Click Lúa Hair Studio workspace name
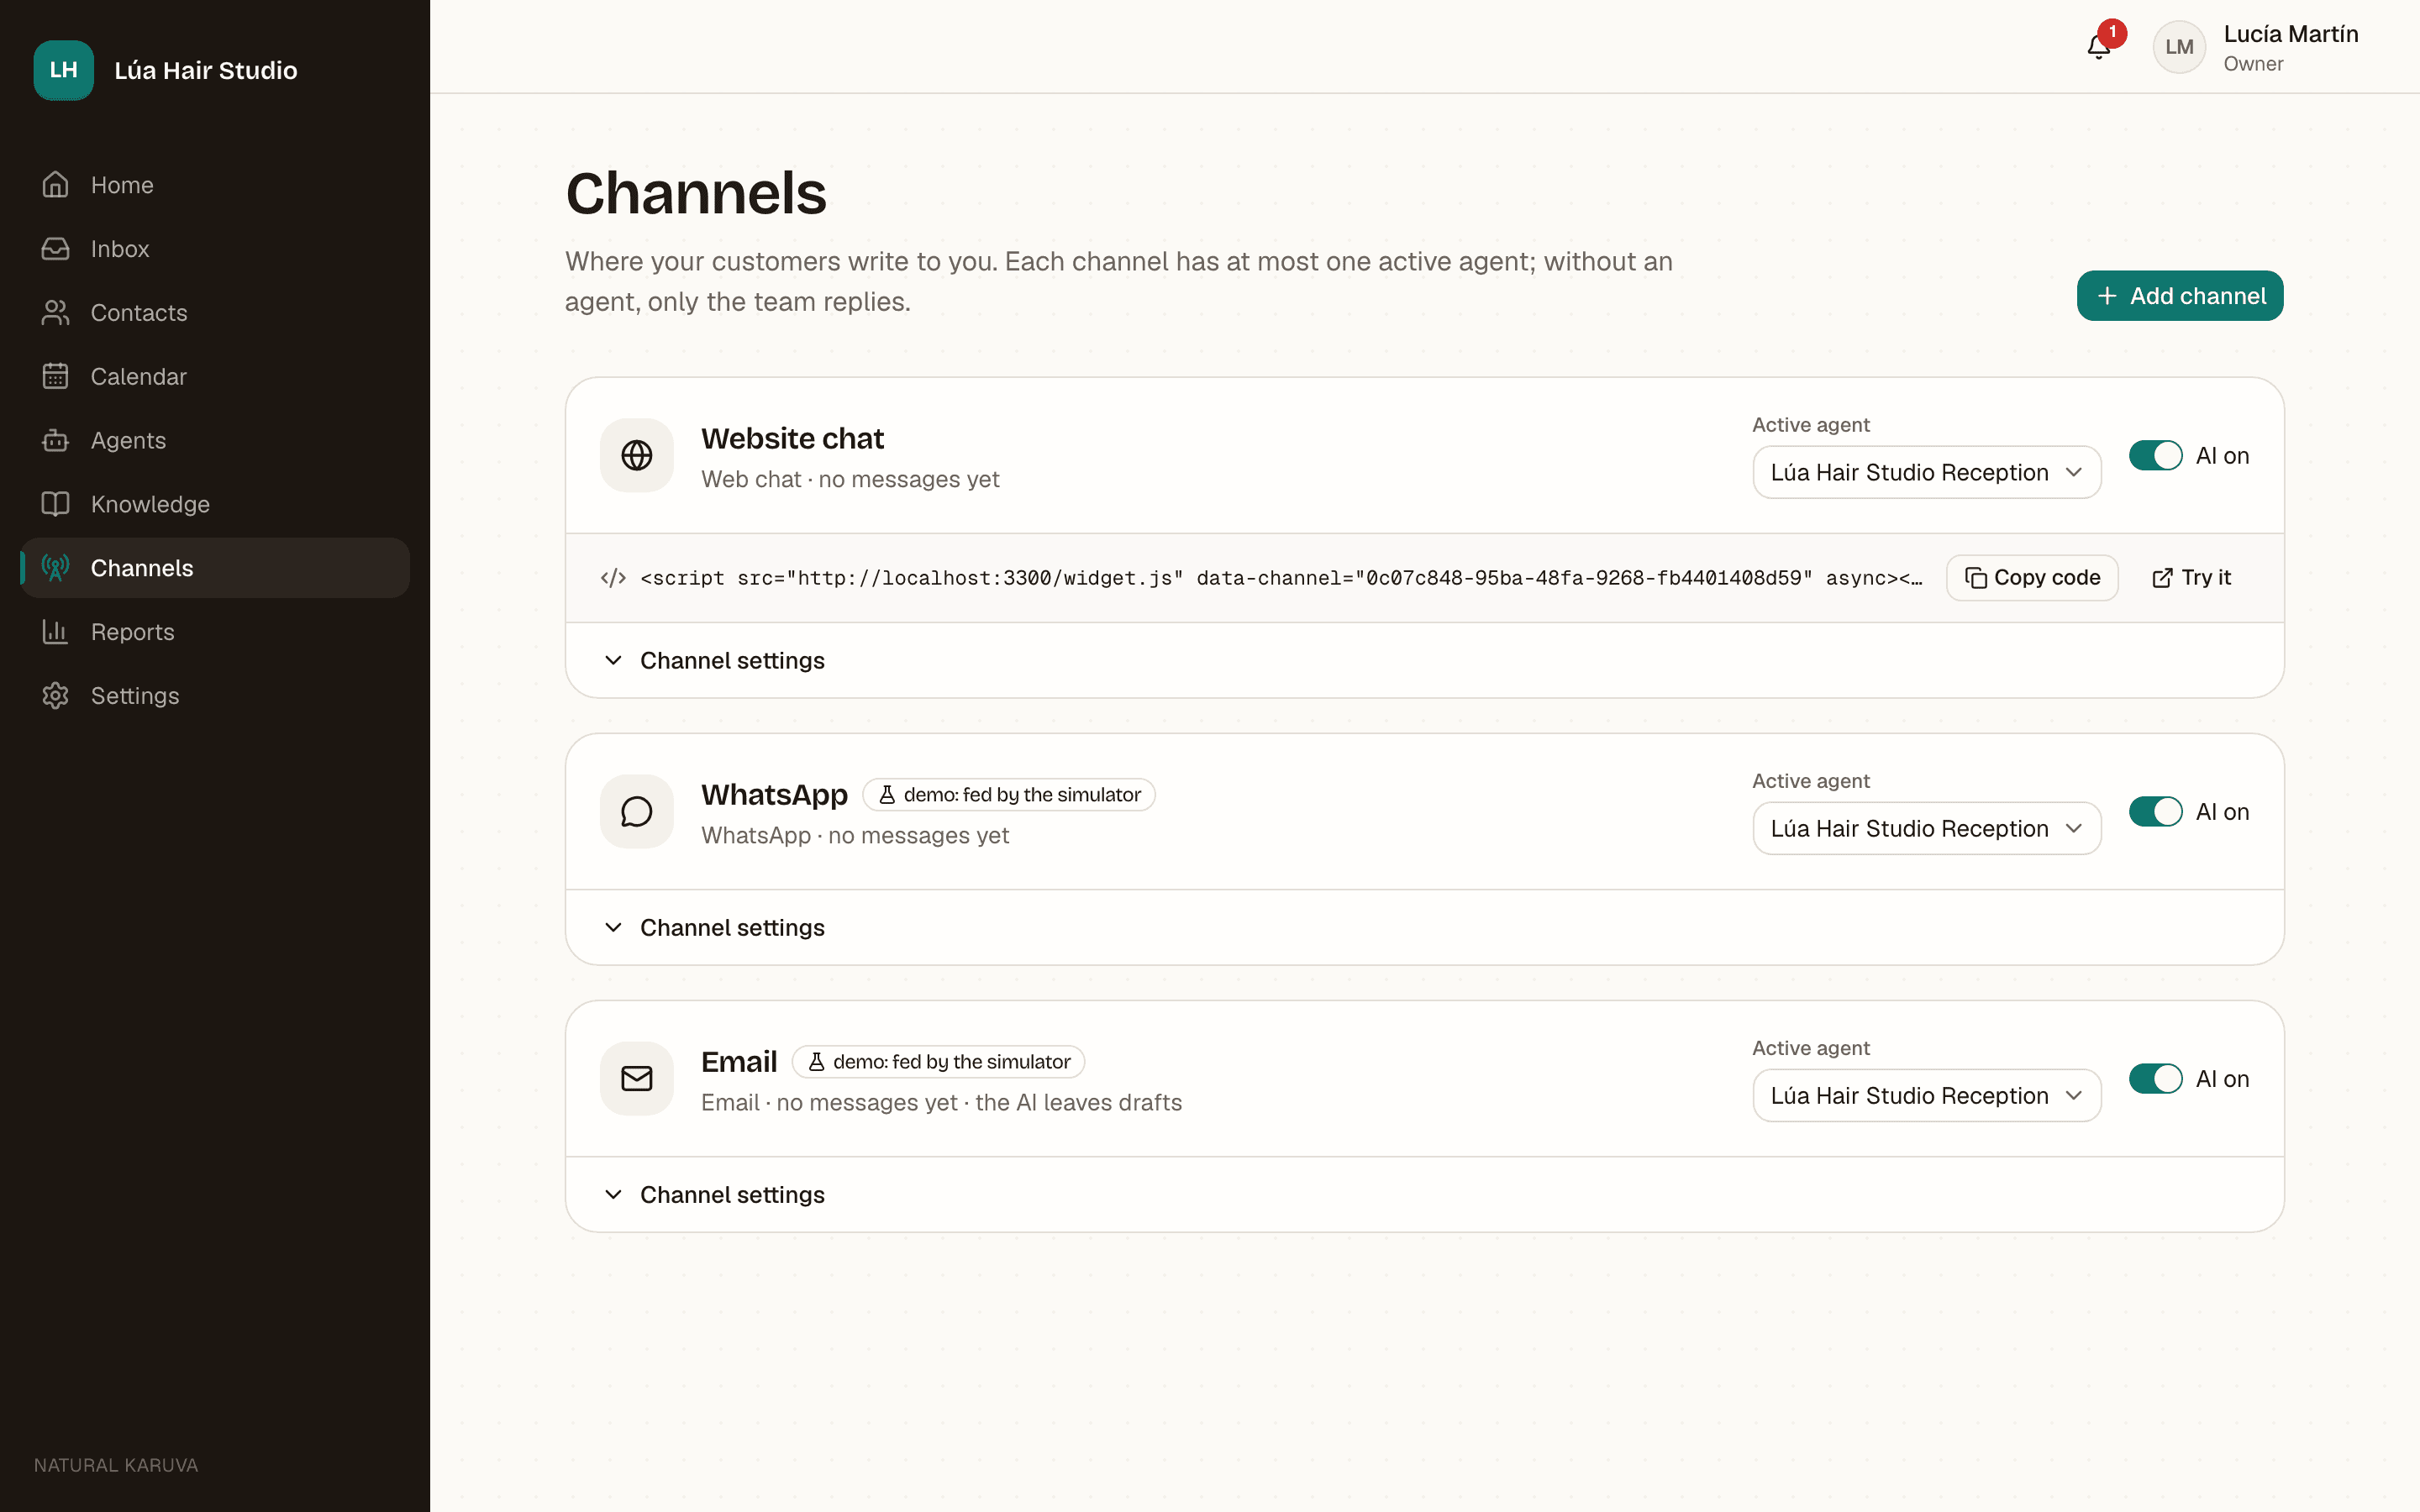Viewport: 2420px width, 1512px height. (206, 70)
